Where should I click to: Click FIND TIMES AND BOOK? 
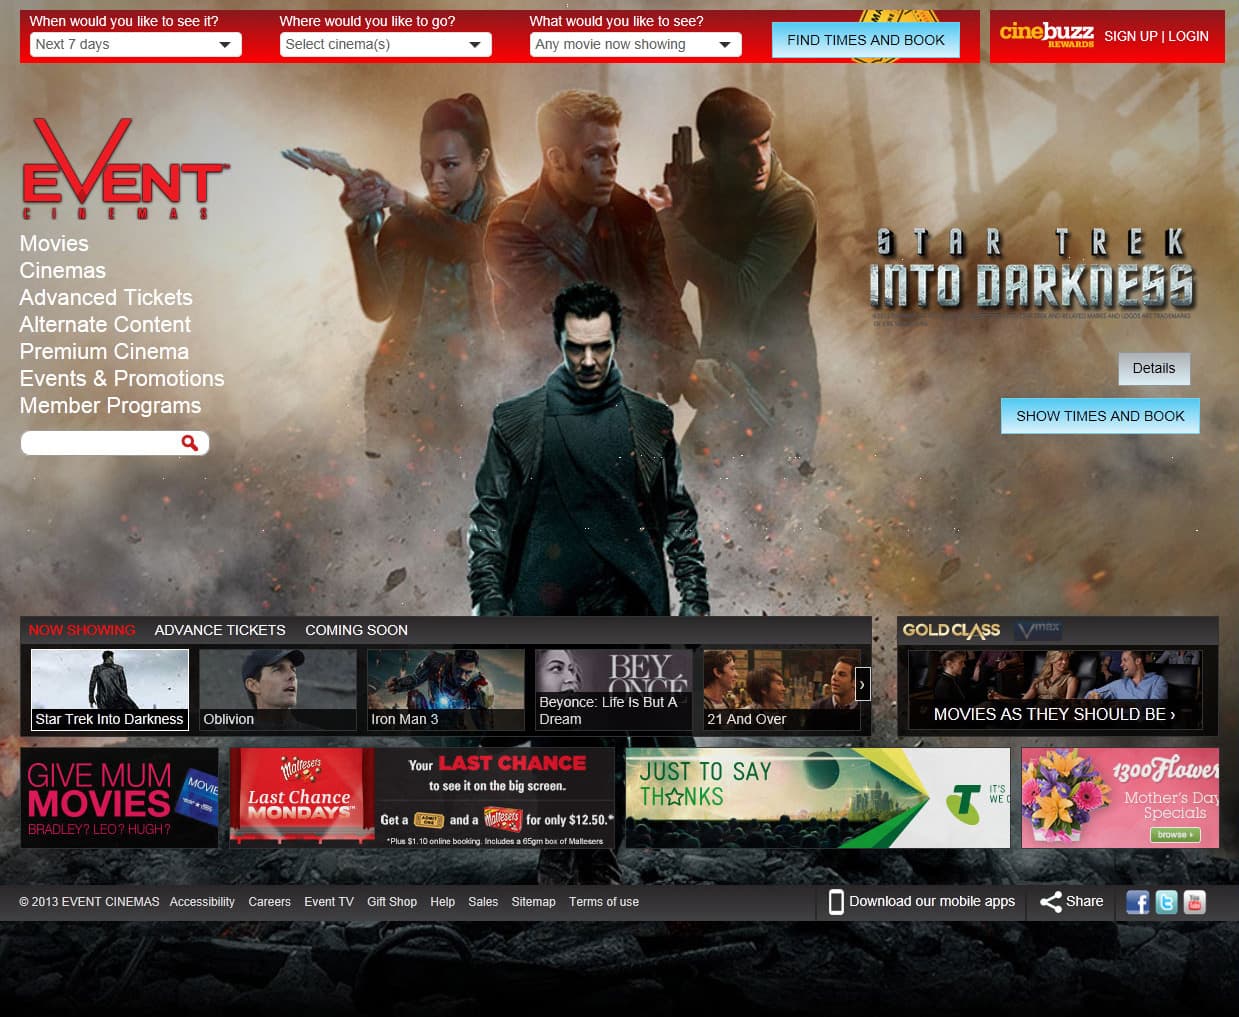[x=865, y=39]
